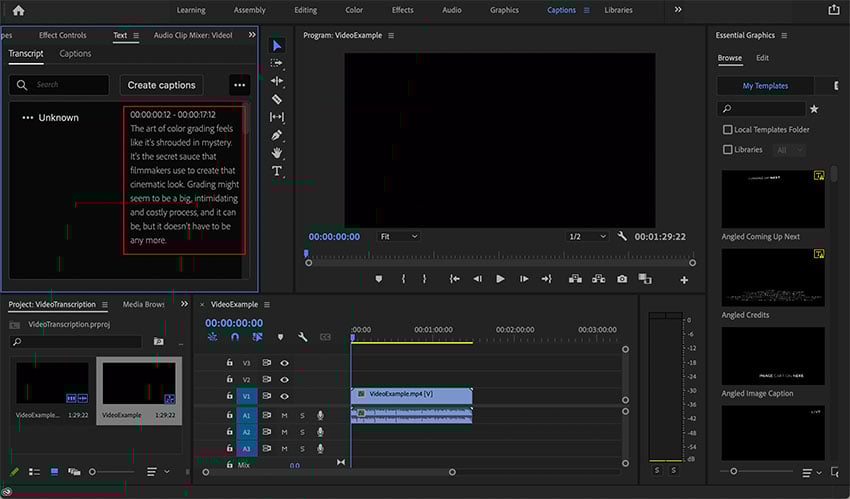Select the Track Select Forward tool
The height and width of the screenshot is (499, 850).
pos(277,63)
